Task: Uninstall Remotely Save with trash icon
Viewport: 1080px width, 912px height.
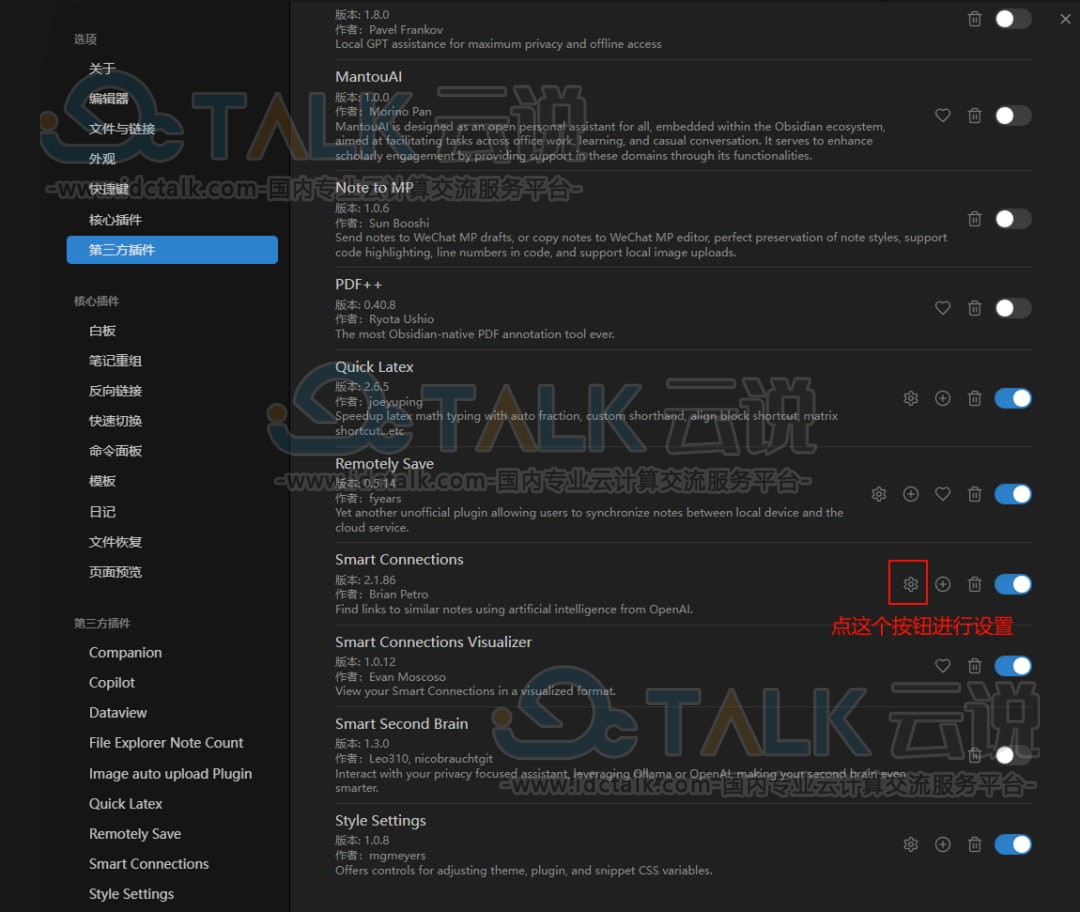Action: point(975,494)
